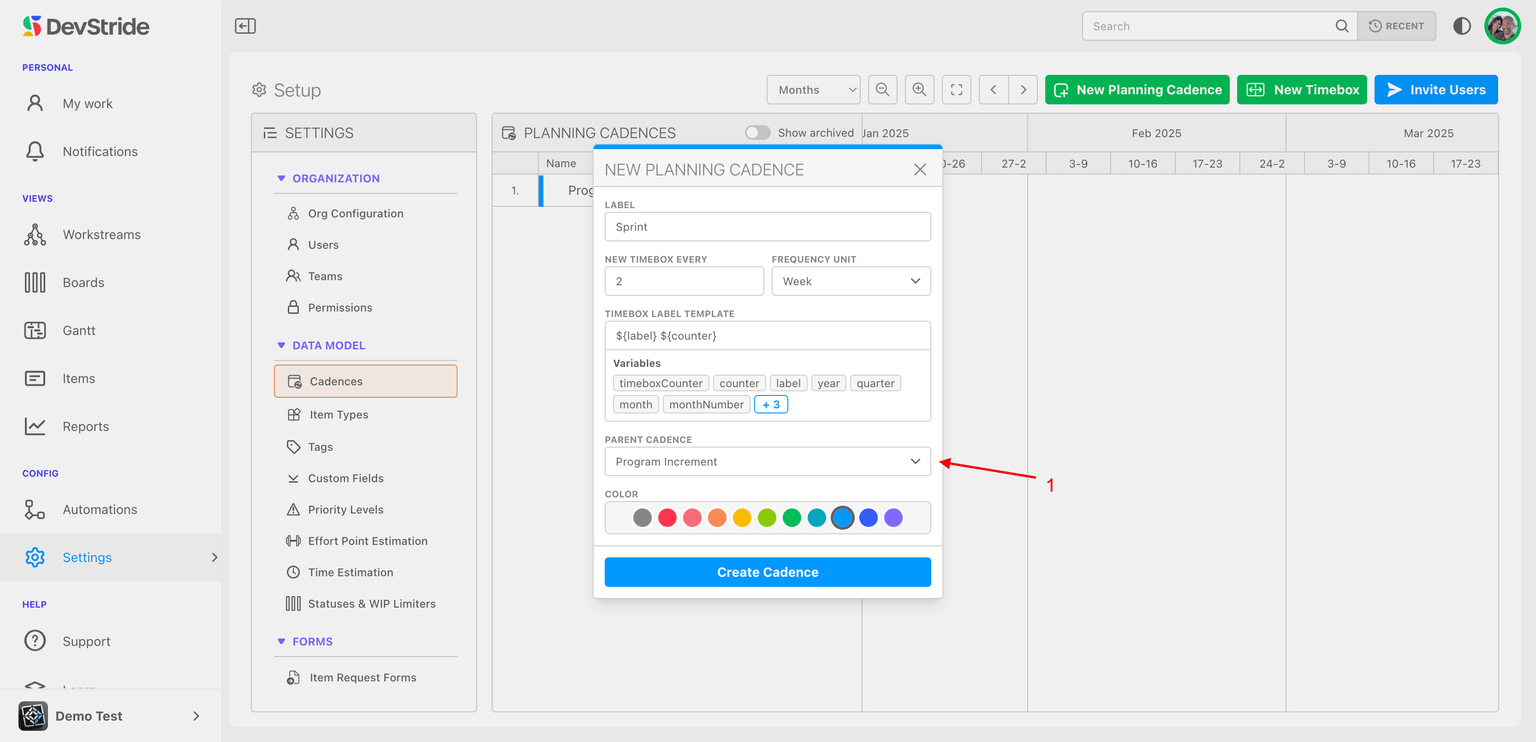Open the Frequency Unit dropdown
Screen dimensions: 1536x742
(x=850, y=281)
